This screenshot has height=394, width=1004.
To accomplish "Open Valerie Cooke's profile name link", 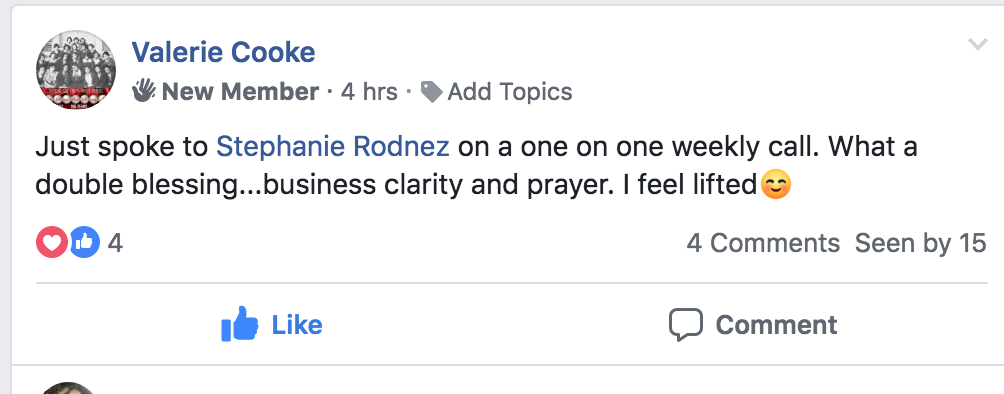I will (223, 52).
